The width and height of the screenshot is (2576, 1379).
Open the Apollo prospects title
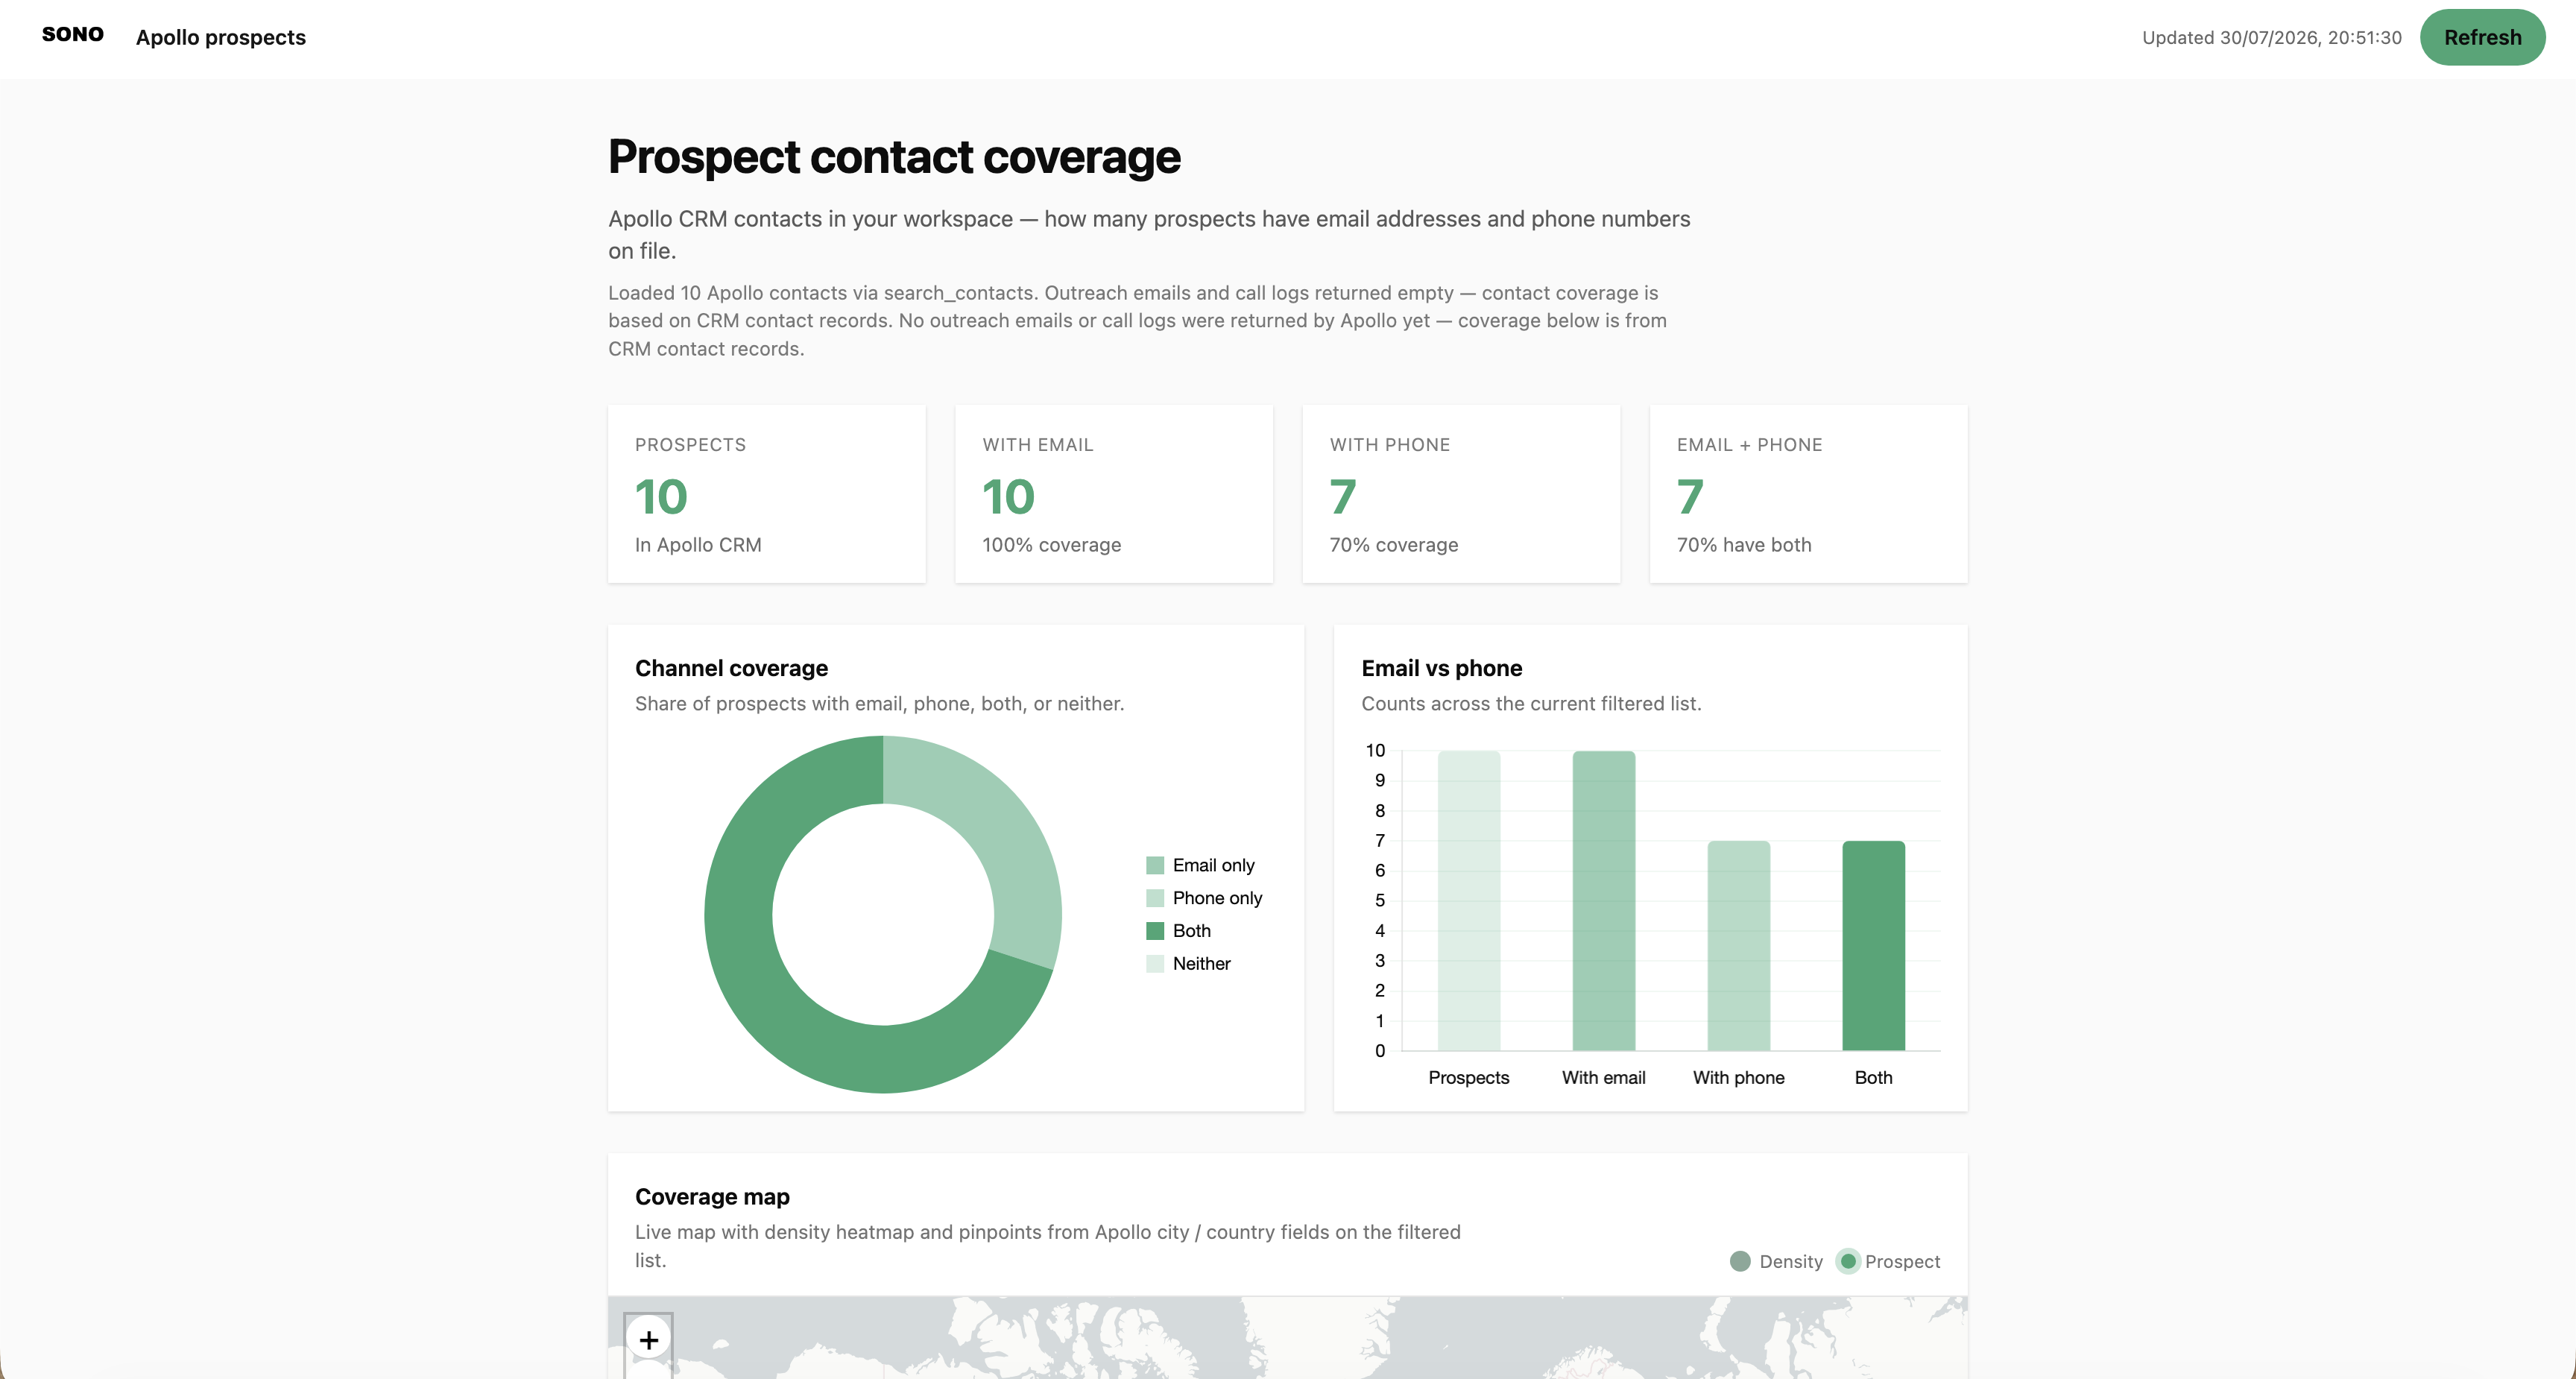(221, 37)
